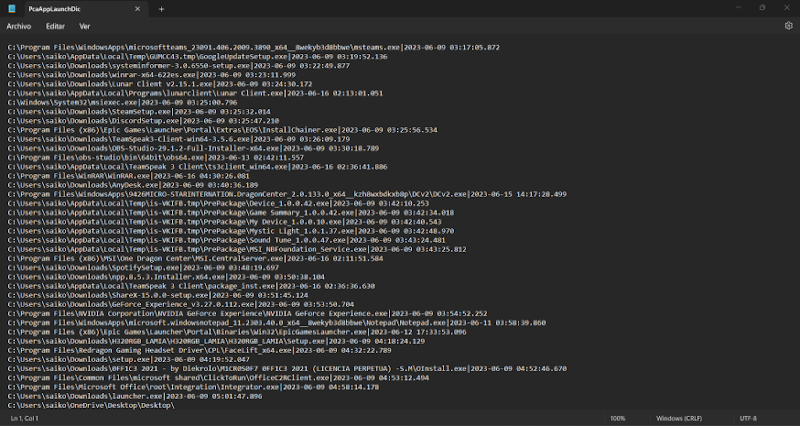Click the Mystic Light_1.0.1.37.exe line
Image resolution: width=800 pixels, height=426 pixels.
click(231, 231)
